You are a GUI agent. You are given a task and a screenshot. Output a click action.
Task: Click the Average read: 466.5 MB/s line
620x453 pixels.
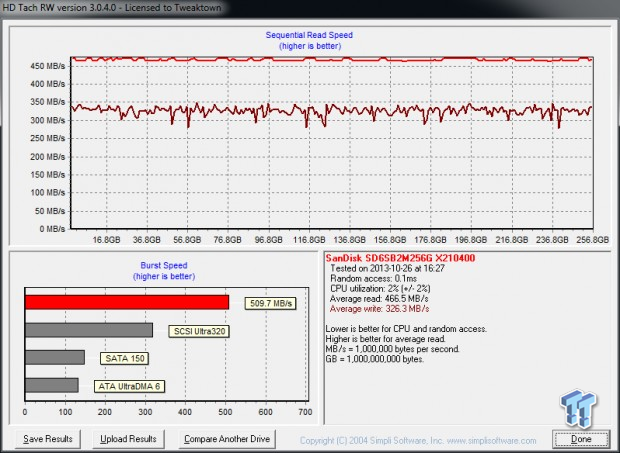pyautogui.click(x=379, y=298)
